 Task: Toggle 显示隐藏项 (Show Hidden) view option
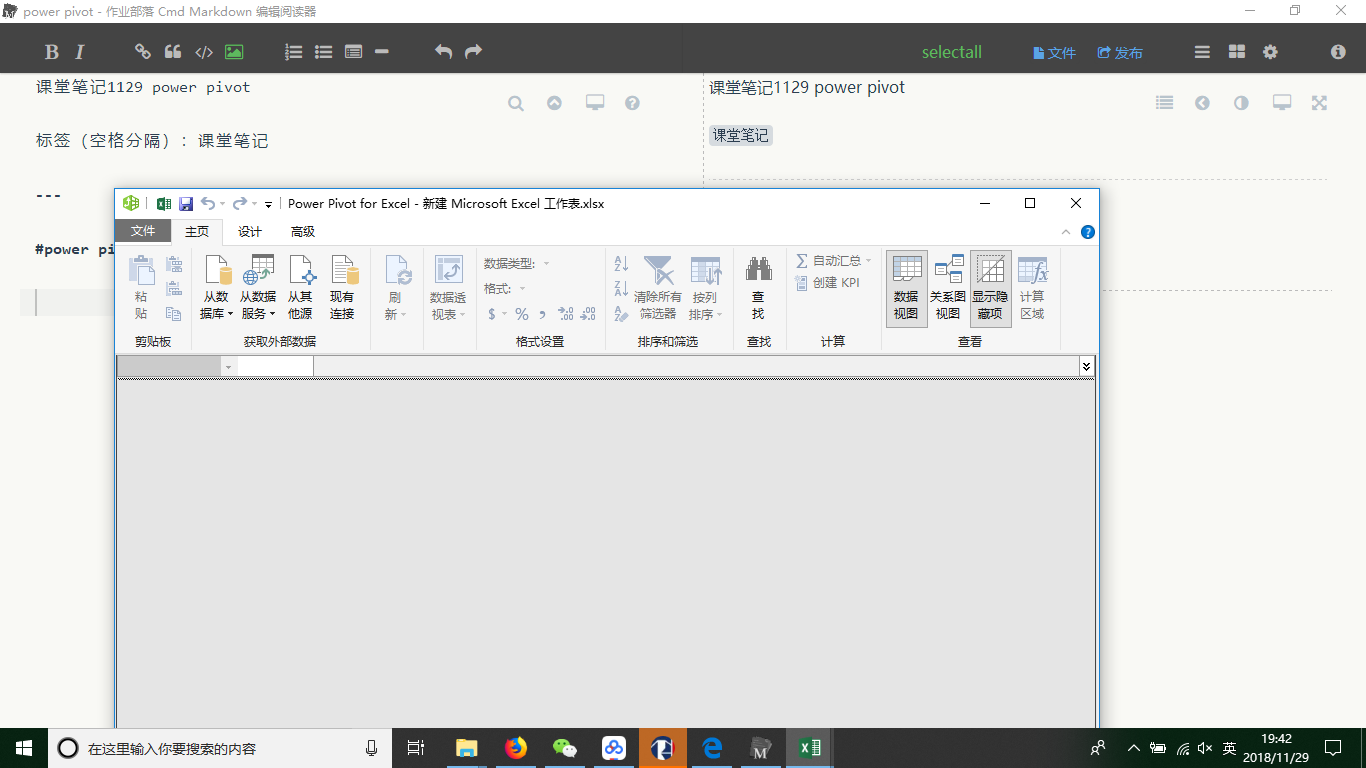990,287
